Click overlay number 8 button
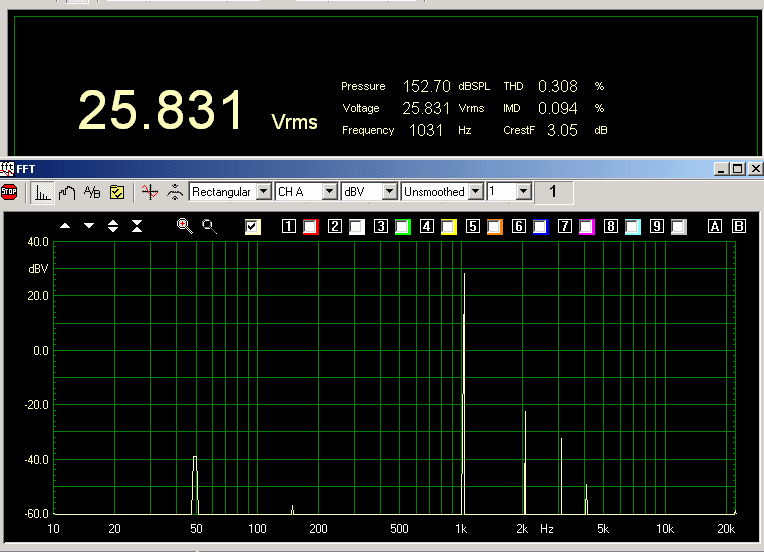This screenshot has width=764, height=552. 611,226
